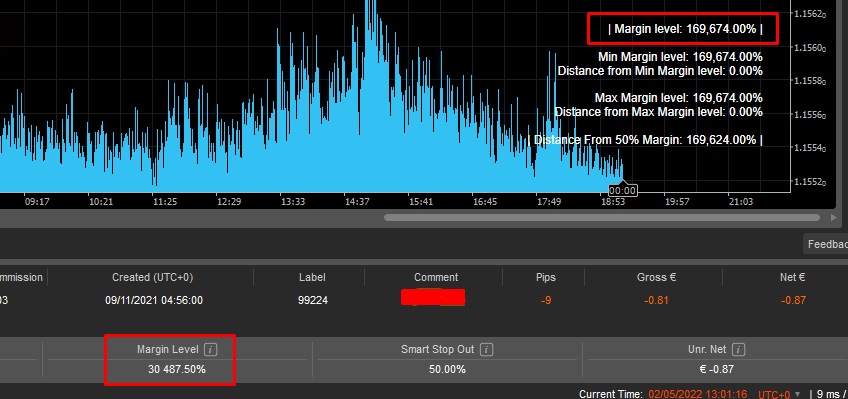Click the Smart Stop Out value 50.00%

coord(447,370)
